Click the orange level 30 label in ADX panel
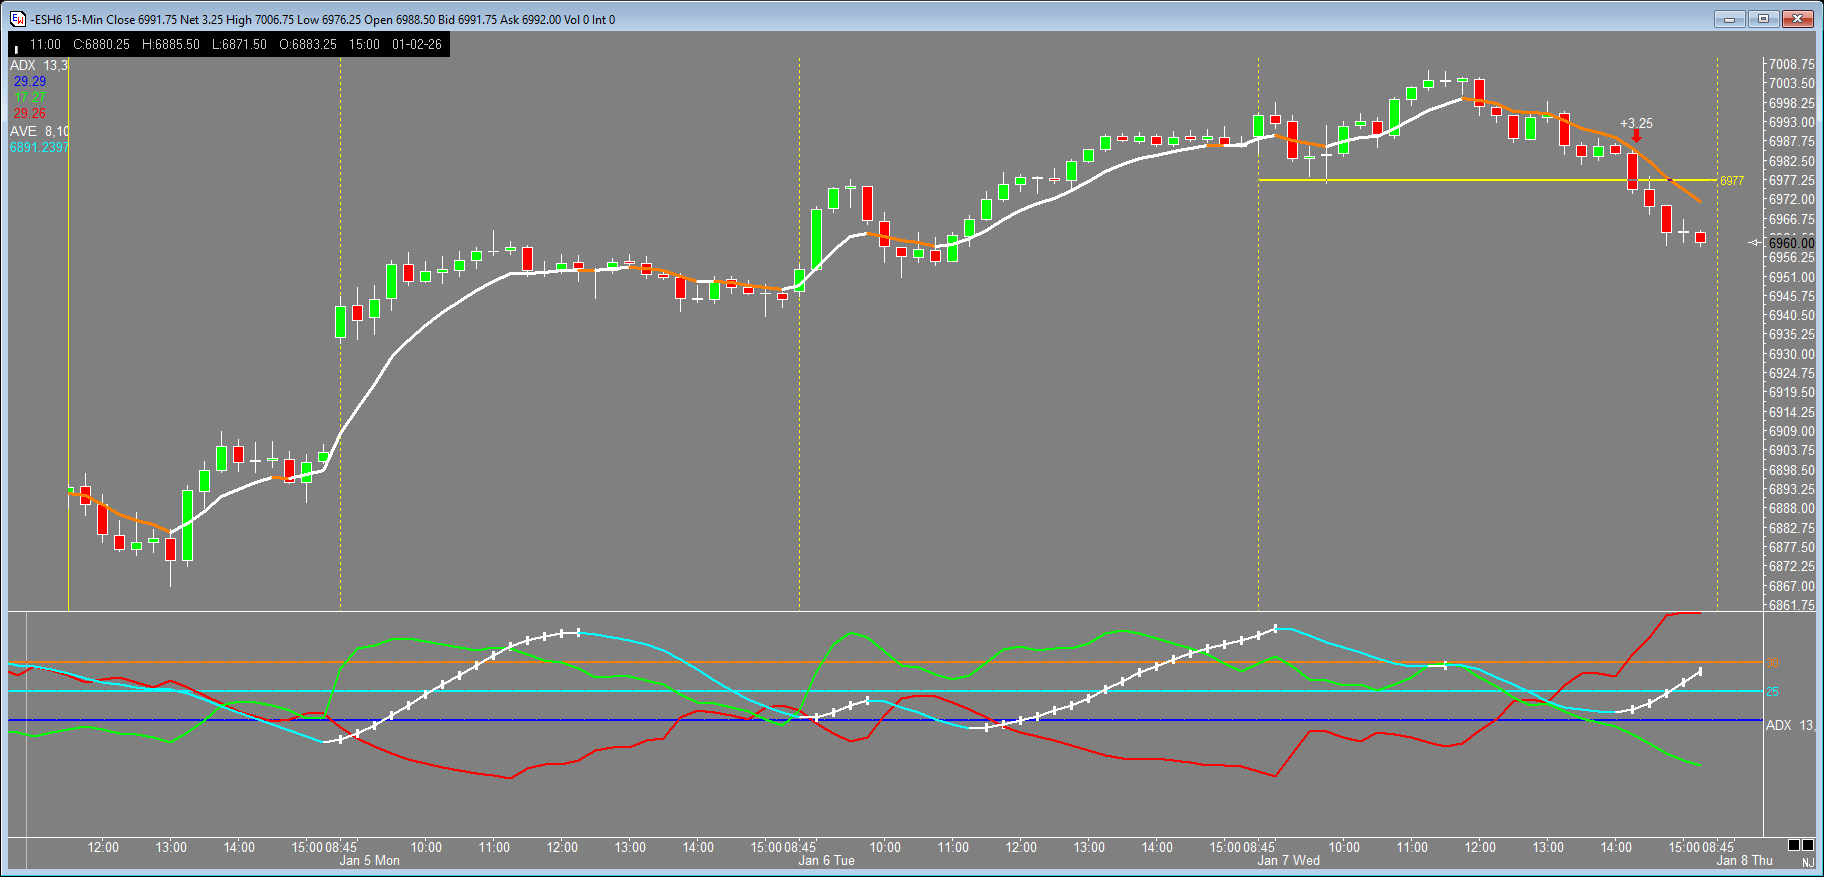 (1772, 663)
